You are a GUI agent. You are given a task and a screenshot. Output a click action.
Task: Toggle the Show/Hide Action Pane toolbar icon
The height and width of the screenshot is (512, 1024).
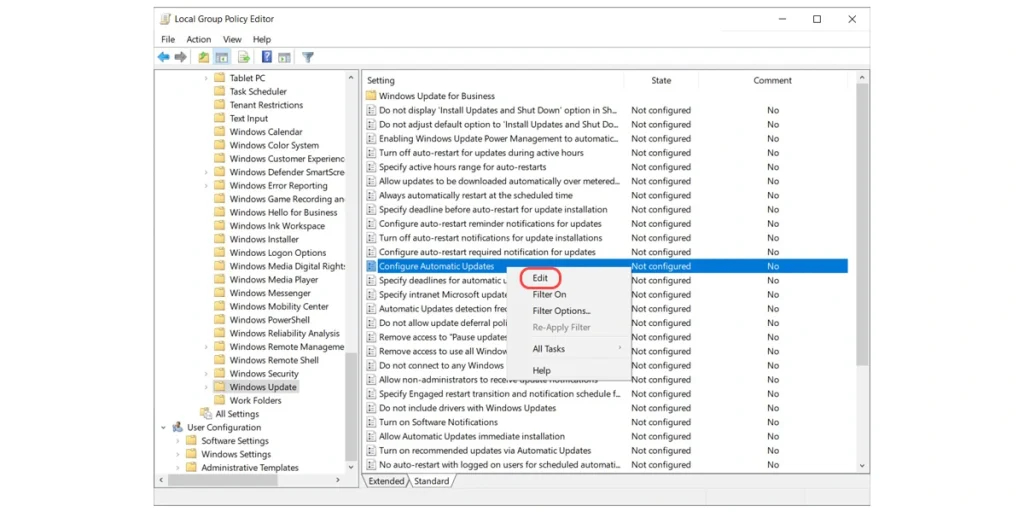tap(284, 57)
